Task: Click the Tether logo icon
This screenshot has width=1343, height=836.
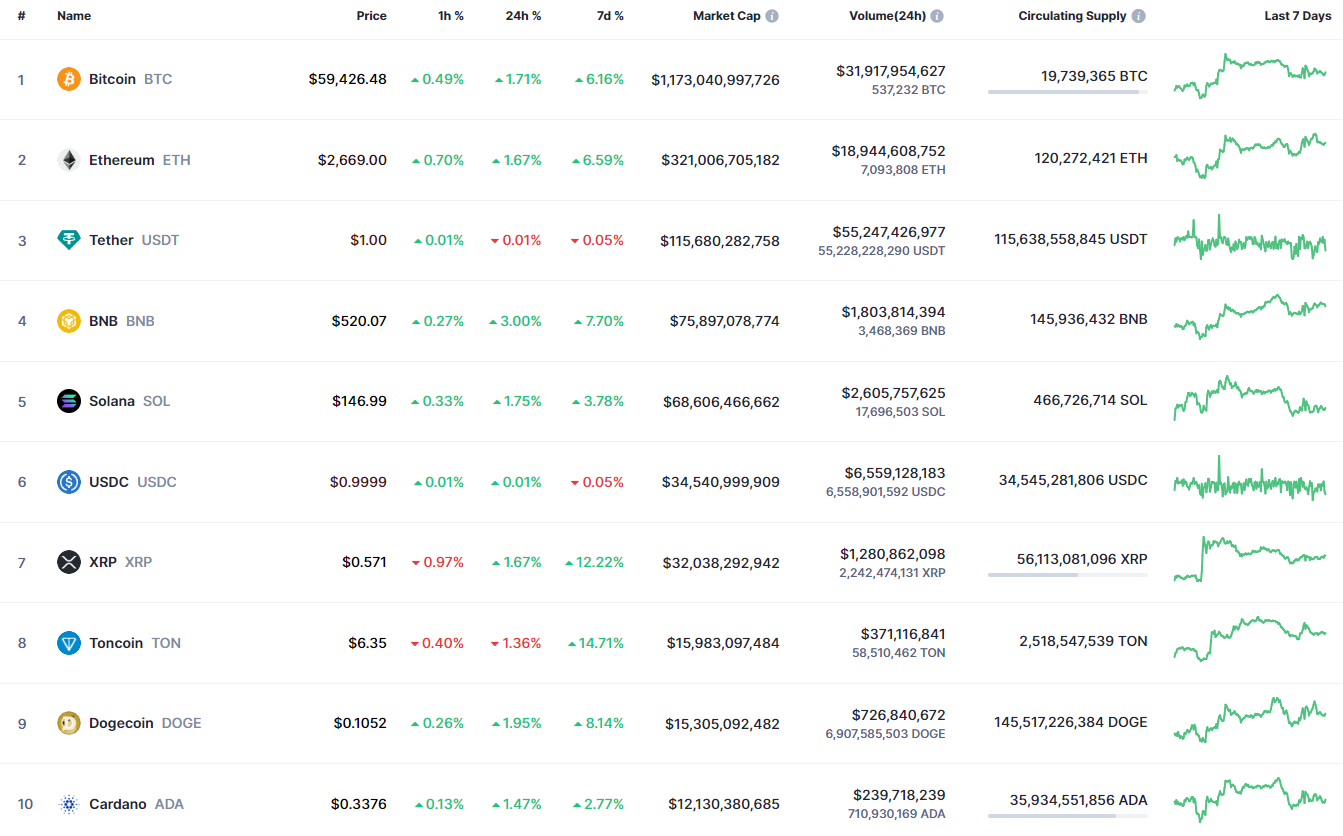Action: tap(69, 240)
